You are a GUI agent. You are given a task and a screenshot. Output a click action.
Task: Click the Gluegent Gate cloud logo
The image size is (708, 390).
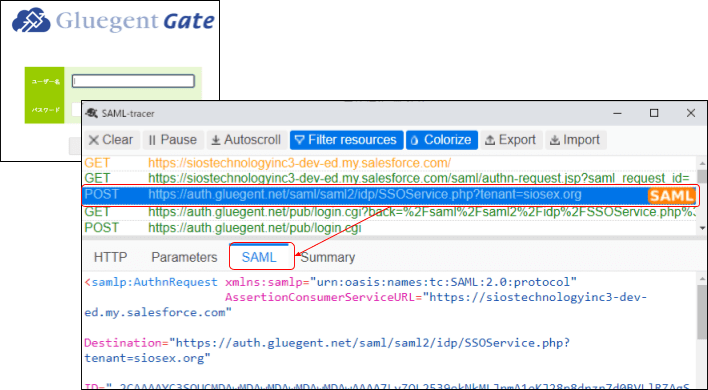[x=31, y=22]
